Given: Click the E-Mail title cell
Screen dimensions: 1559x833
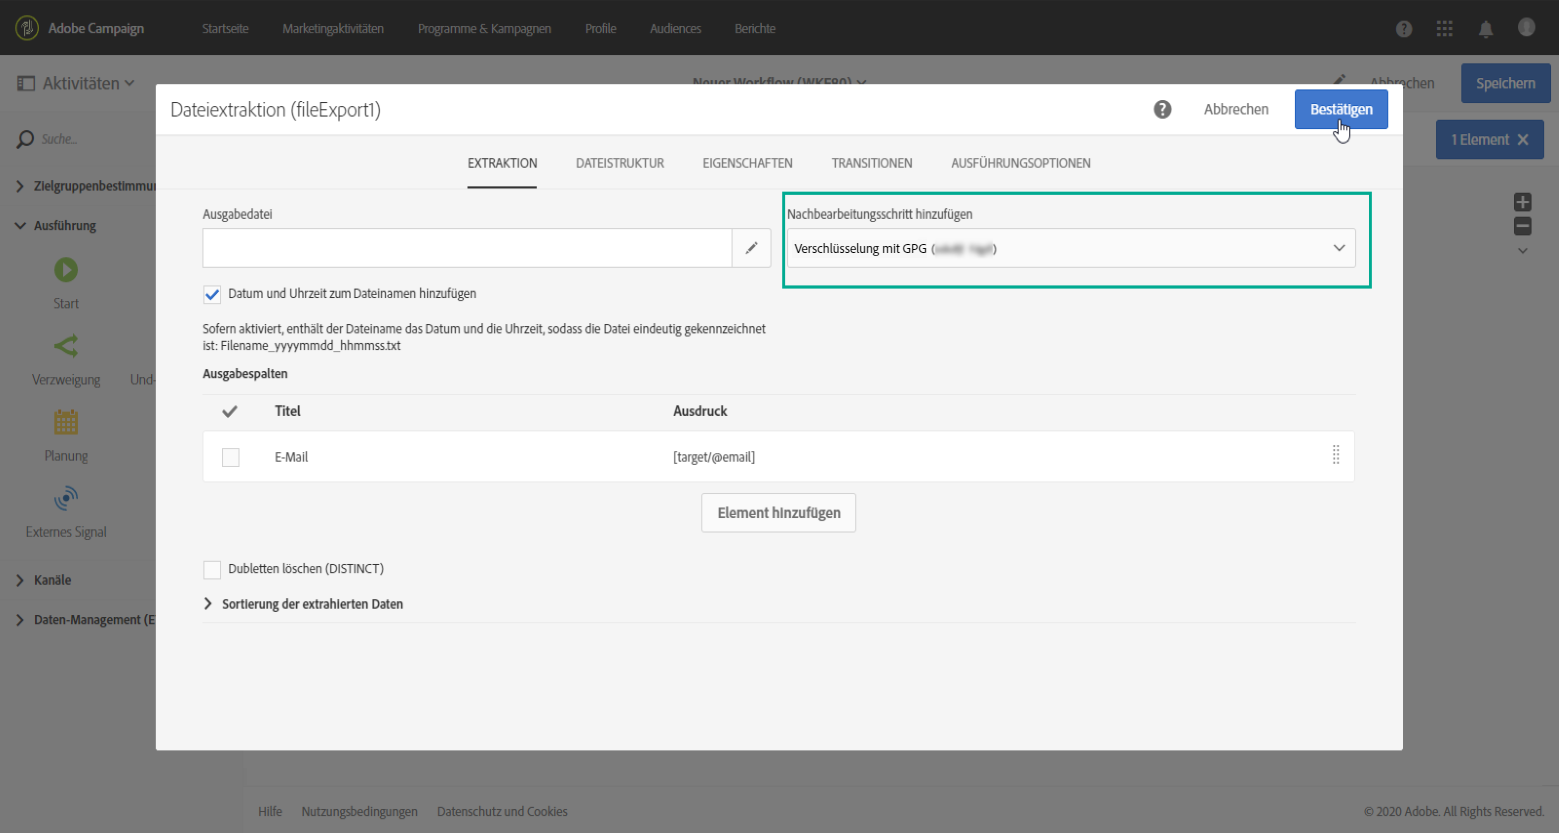Looking at the screenshot, I should pyautogui.click(x=291, y=457).
